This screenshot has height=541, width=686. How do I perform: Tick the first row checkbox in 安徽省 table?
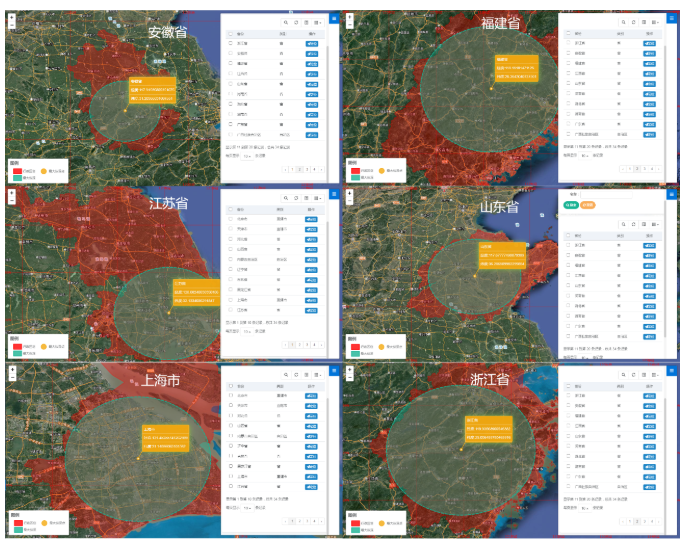[231, 43]
